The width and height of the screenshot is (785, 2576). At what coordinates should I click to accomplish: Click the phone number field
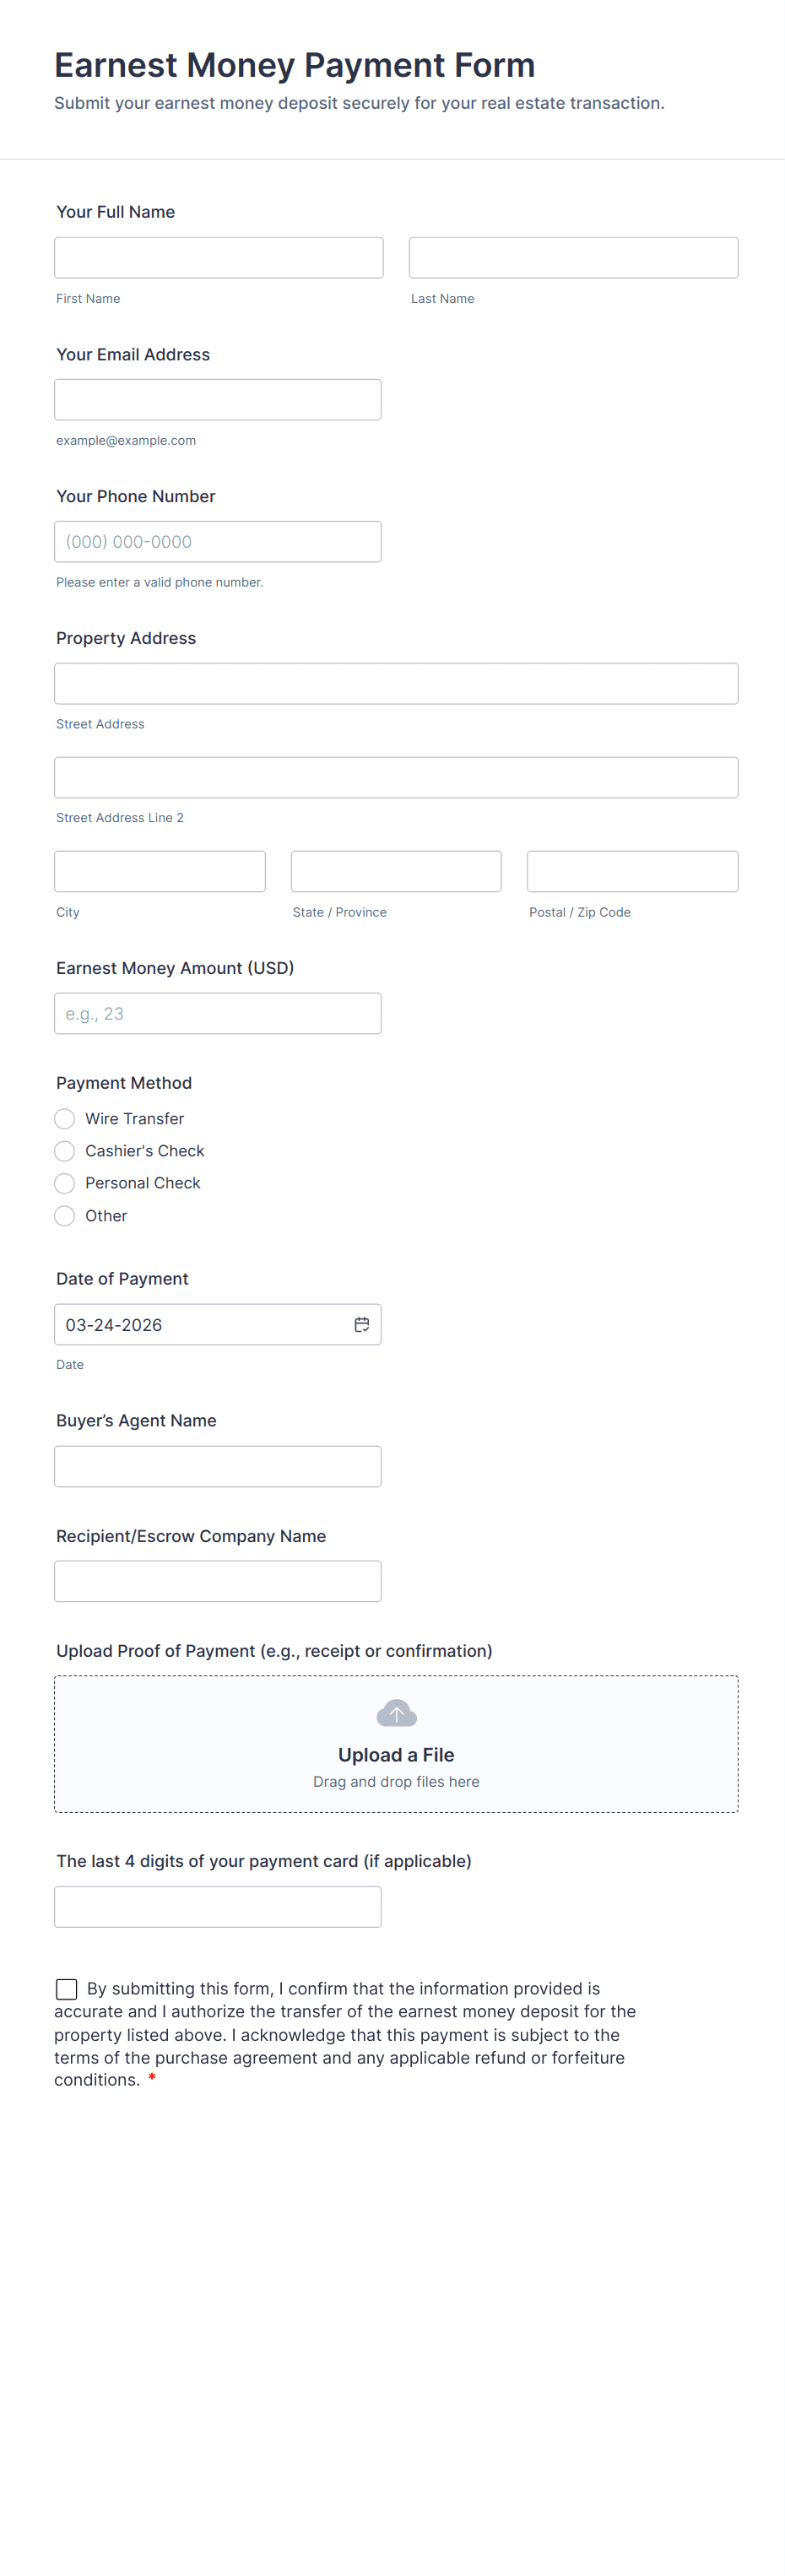(217, 542)
